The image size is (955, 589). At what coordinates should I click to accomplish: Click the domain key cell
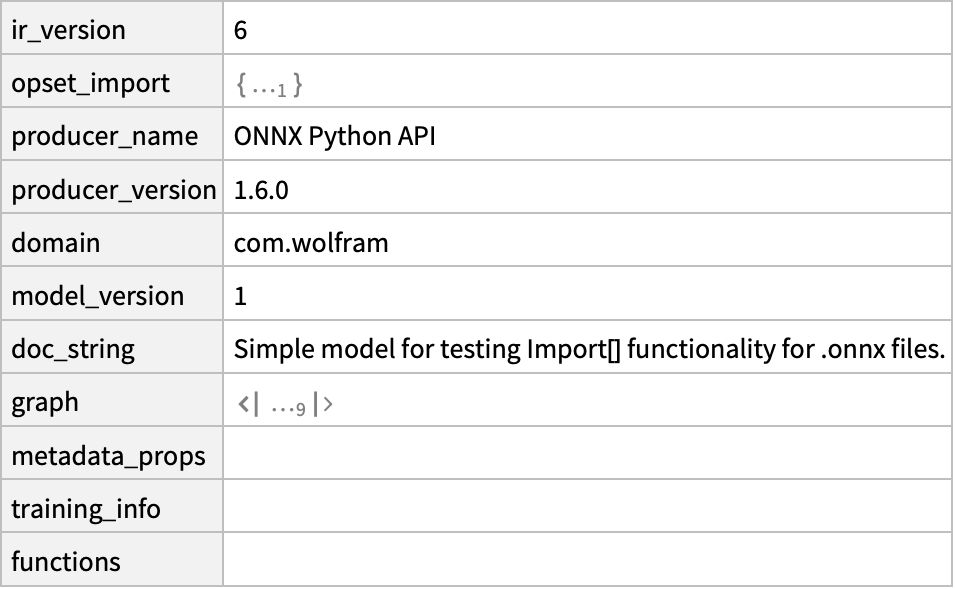(x=112, y=240)
